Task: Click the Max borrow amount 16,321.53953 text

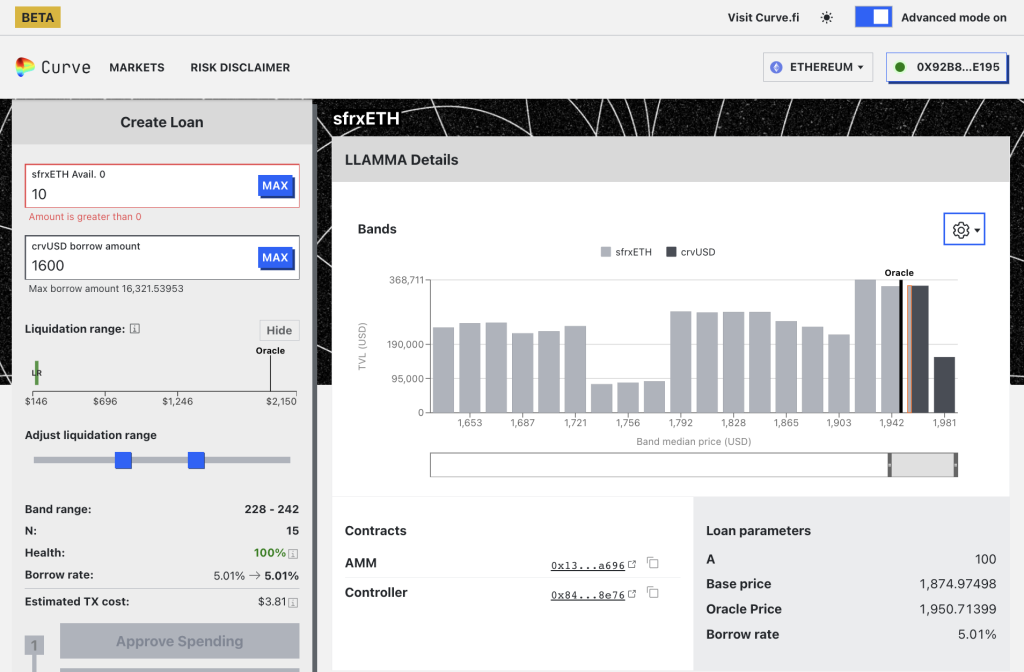Action: click(x=106, y=289)
